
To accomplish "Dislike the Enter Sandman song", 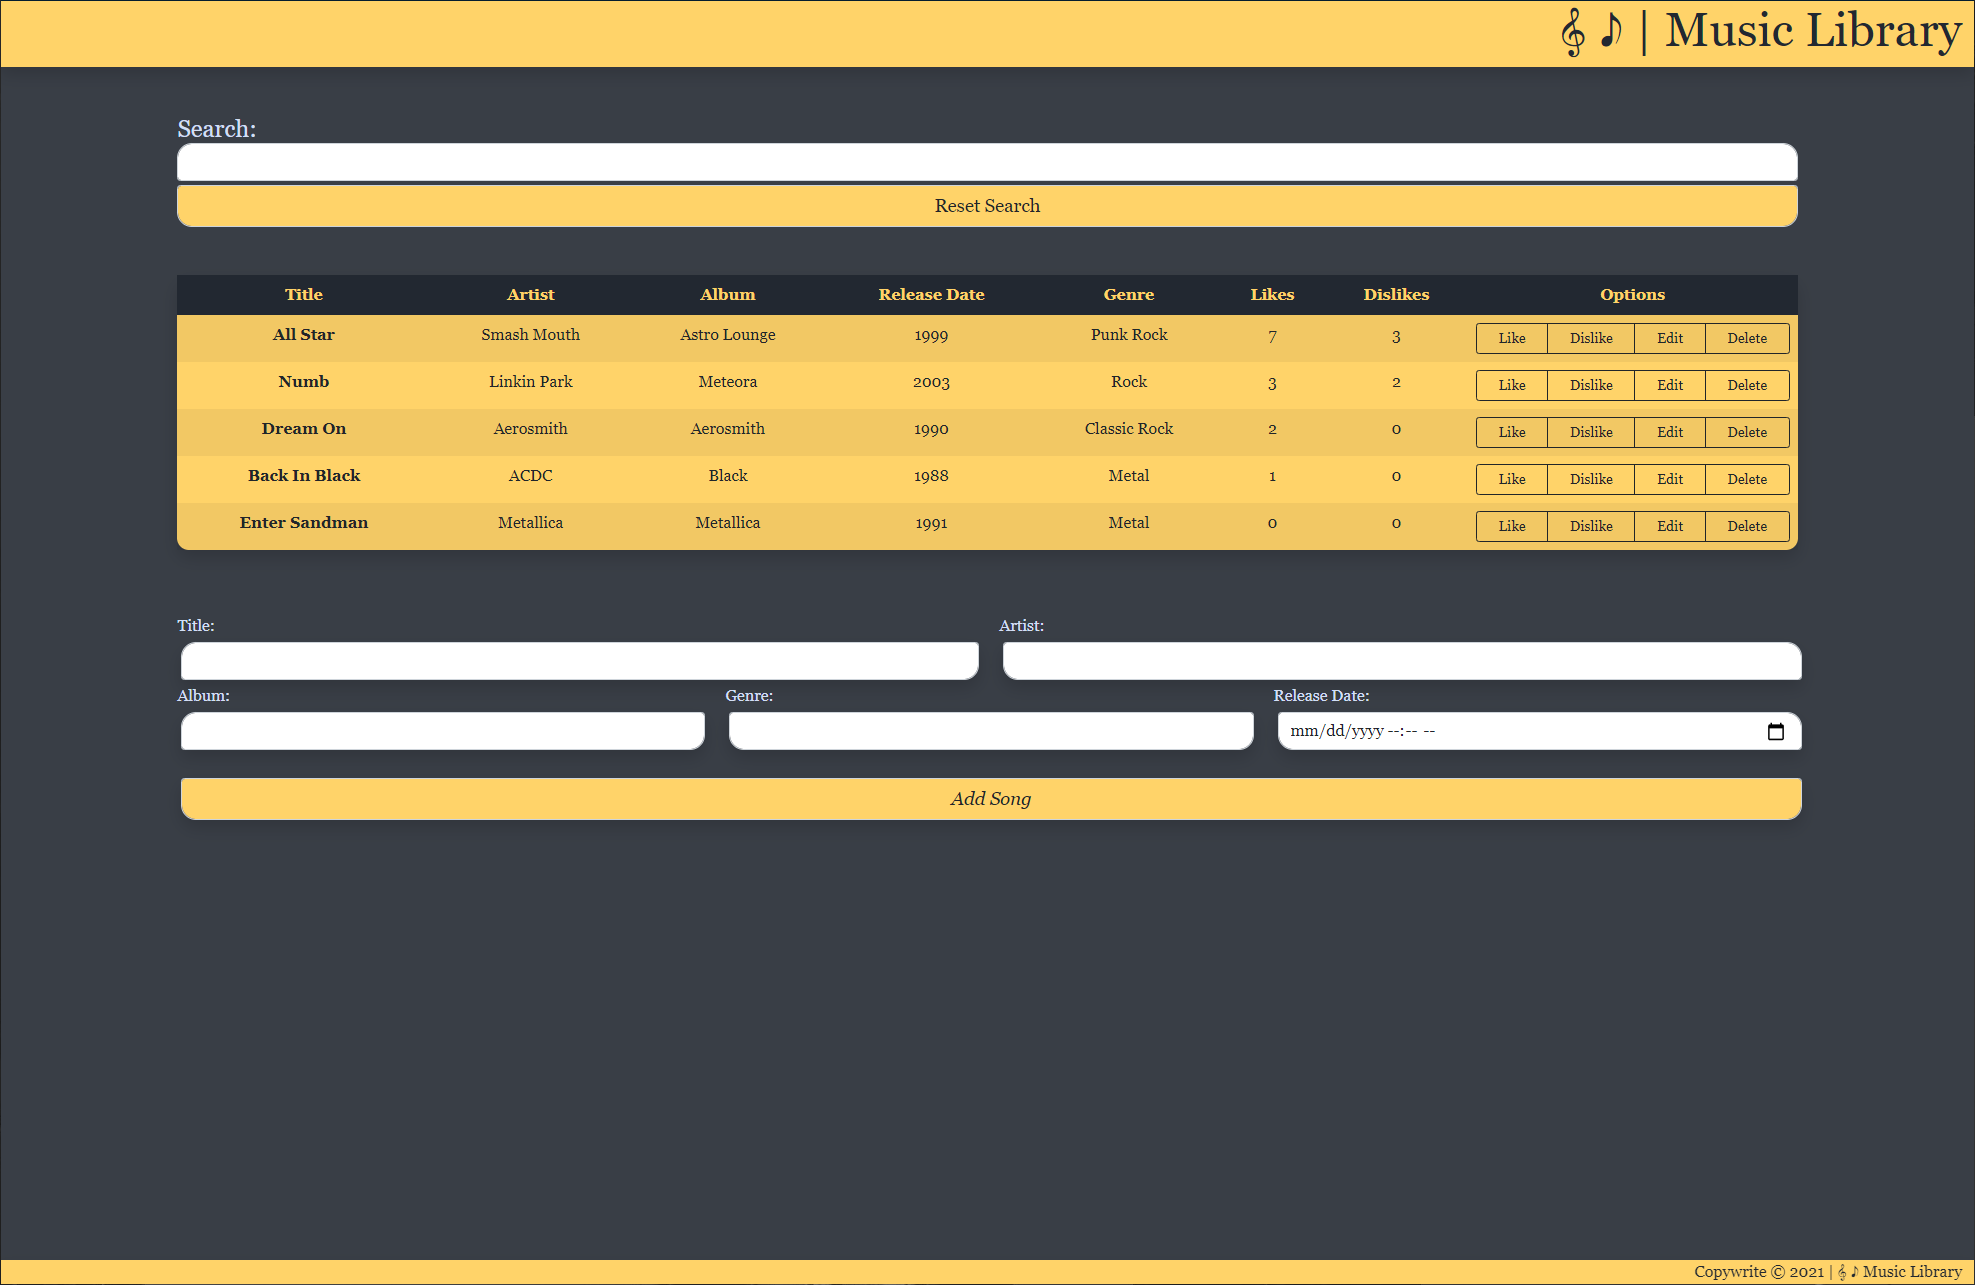I will click(1591, 527).
